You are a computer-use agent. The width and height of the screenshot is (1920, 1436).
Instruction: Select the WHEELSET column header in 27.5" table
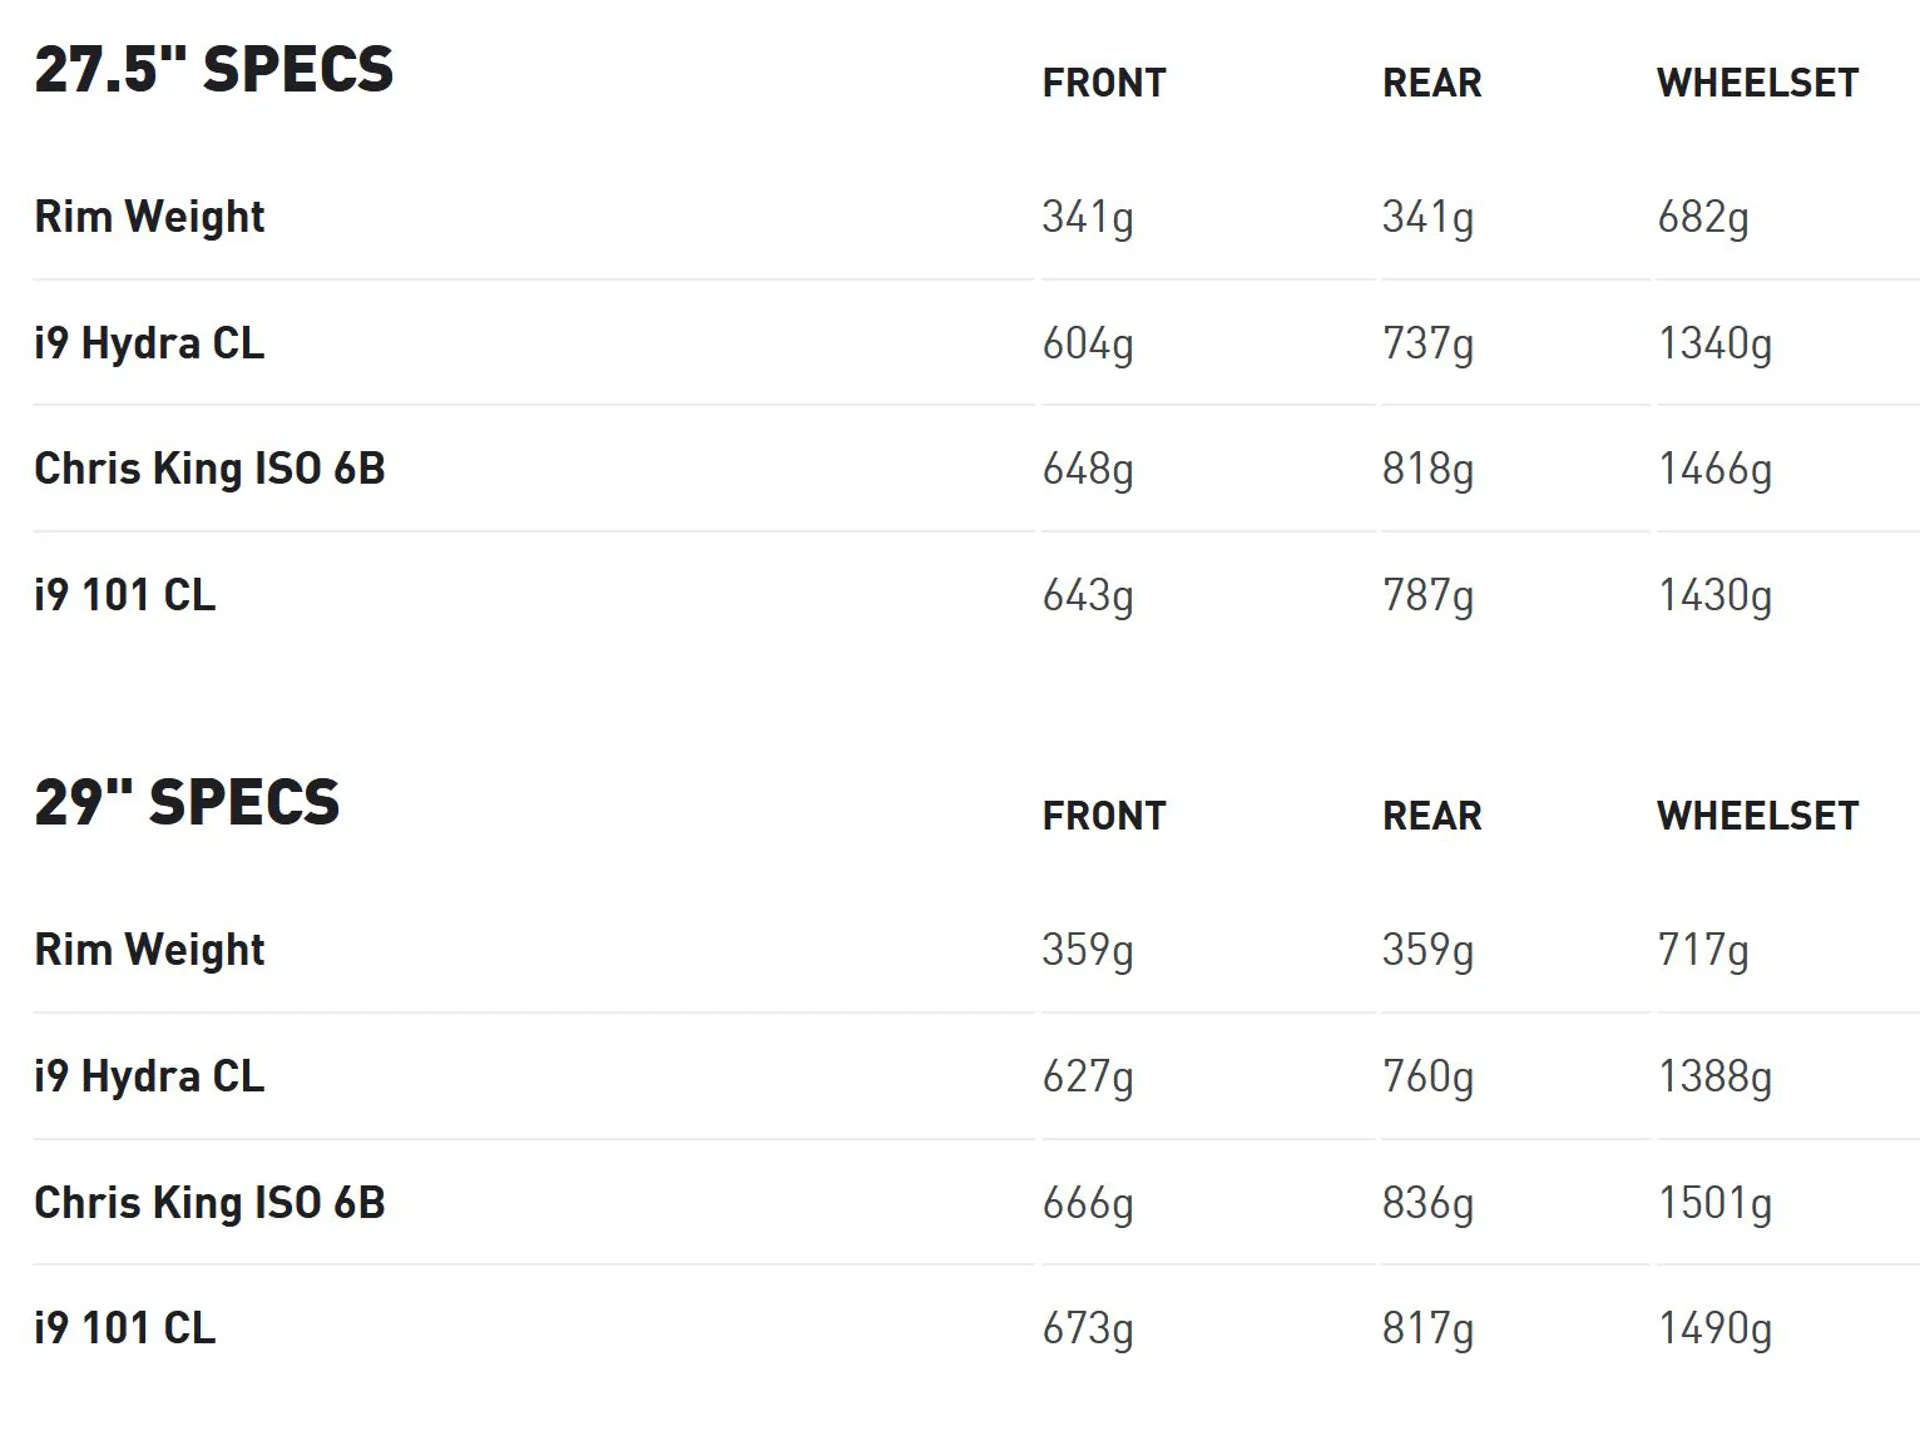click(x=1757, y=83)
